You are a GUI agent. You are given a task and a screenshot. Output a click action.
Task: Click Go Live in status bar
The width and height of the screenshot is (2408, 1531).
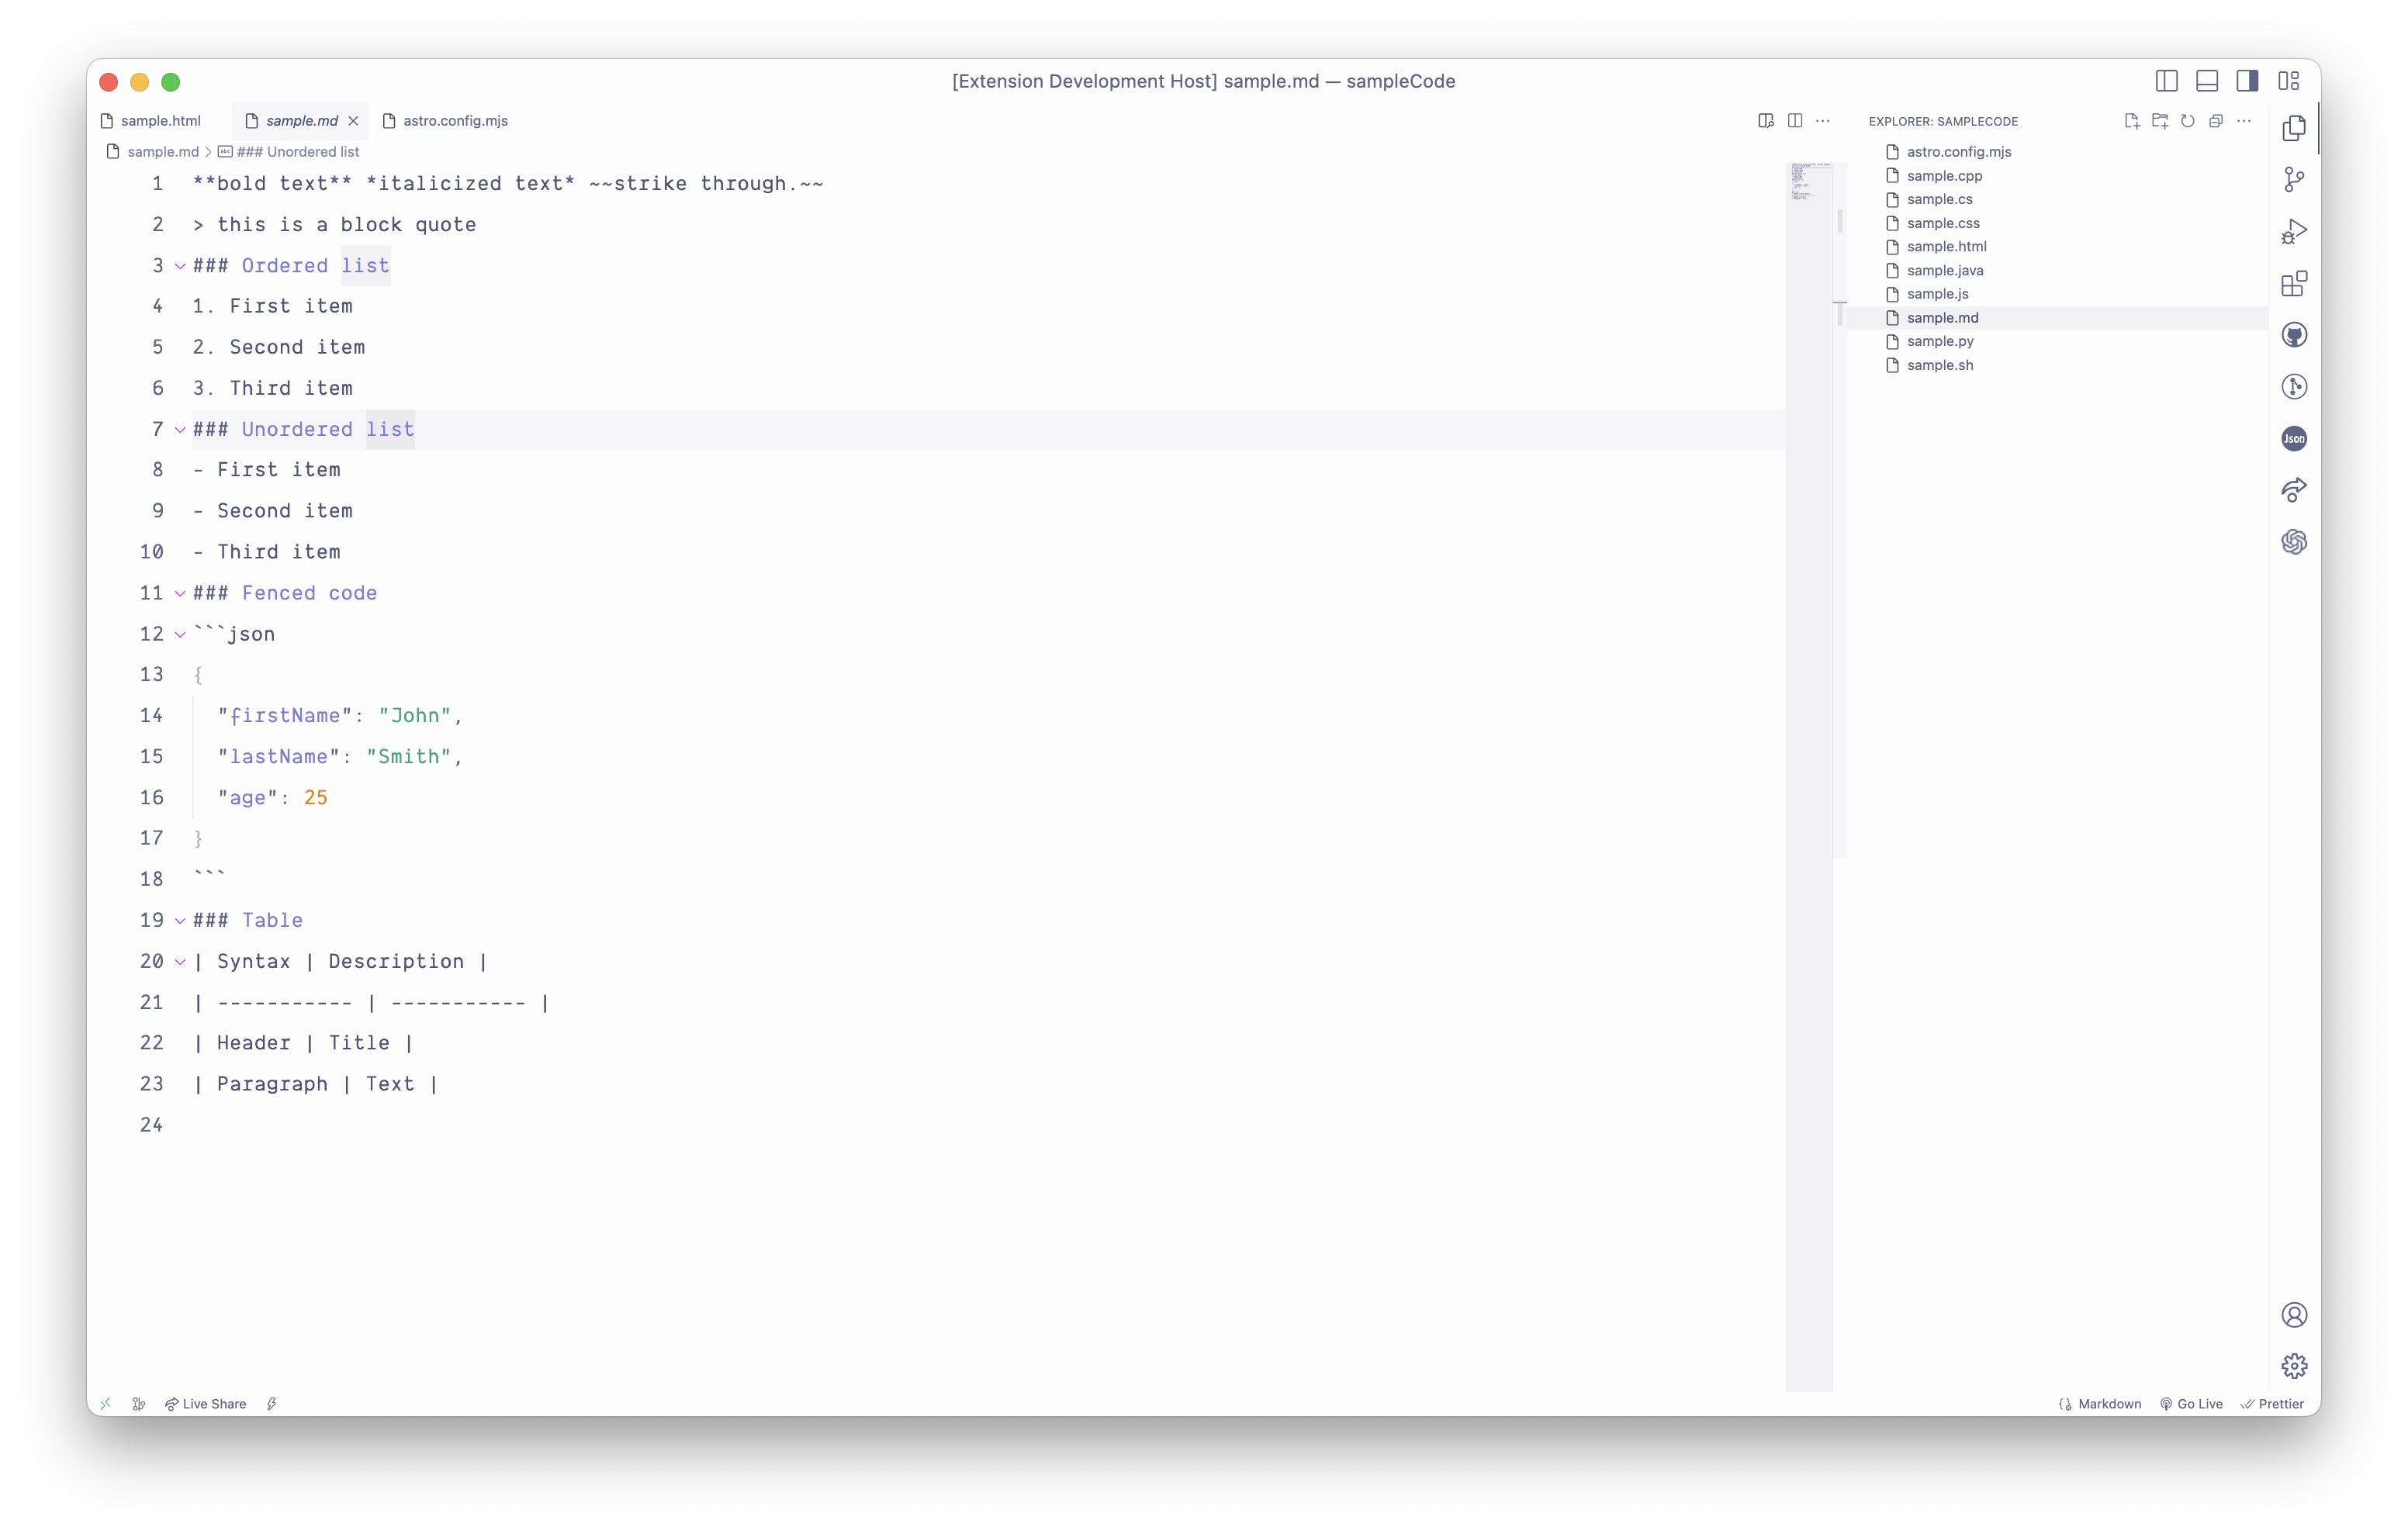click(2191, 1404)
